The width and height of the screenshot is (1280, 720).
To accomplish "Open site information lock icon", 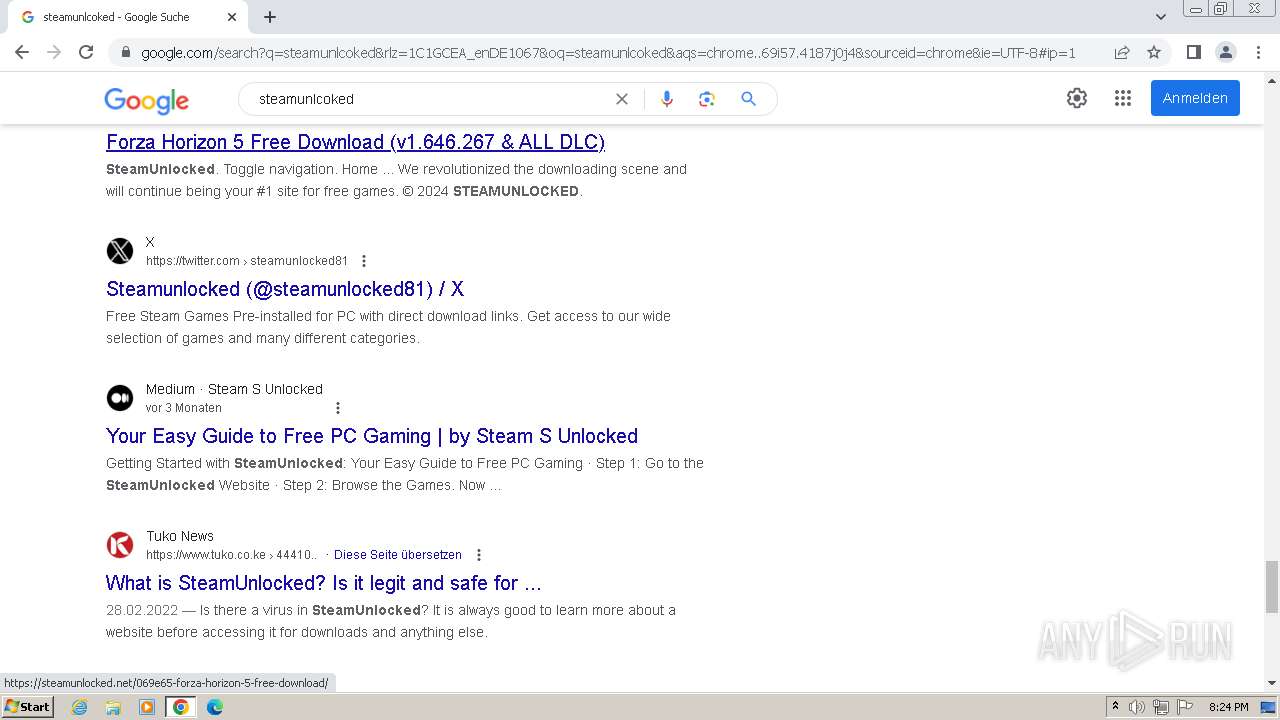I will click(125, 52).
